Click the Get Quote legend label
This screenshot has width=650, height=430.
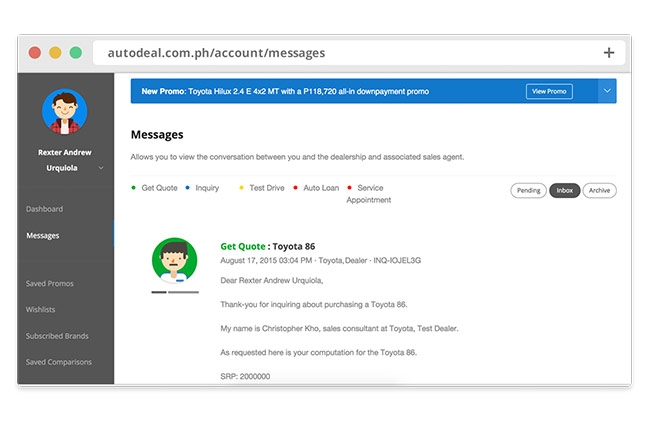160,188
